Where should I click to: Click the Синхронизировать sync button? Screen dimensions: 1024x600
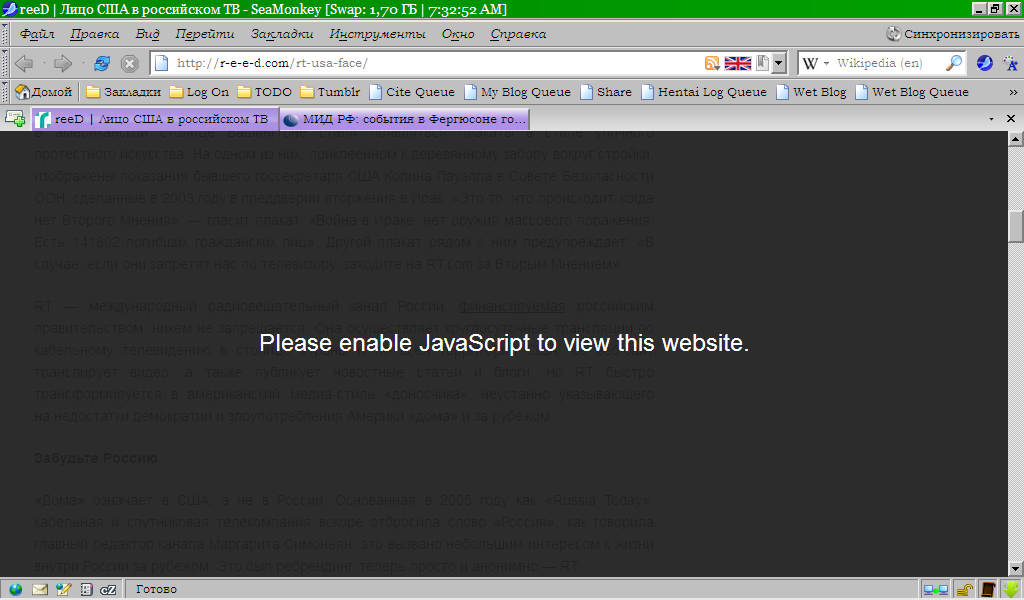(x=952, y=34)
